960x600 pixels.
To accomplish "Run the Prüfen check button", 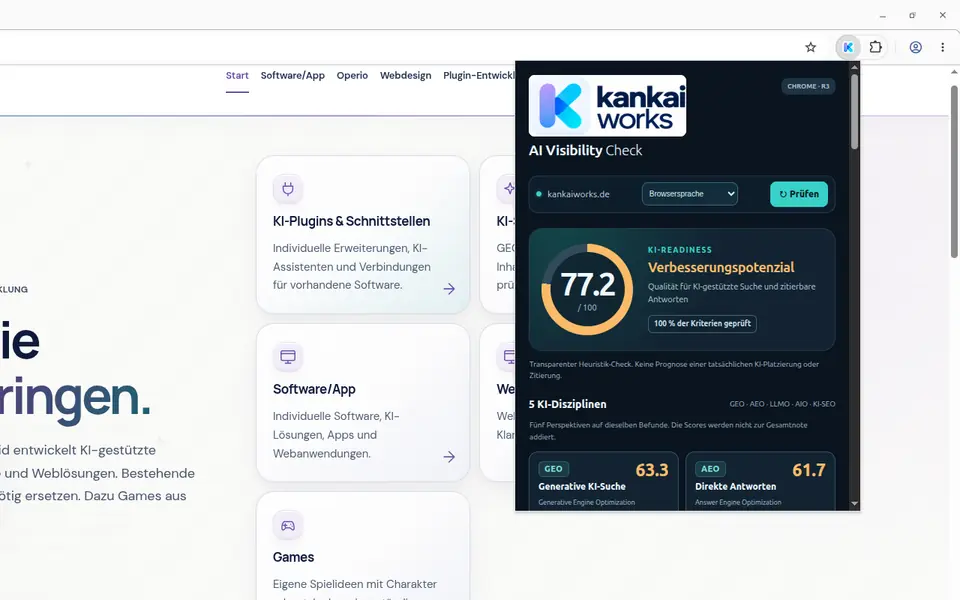I will (799, 194).
